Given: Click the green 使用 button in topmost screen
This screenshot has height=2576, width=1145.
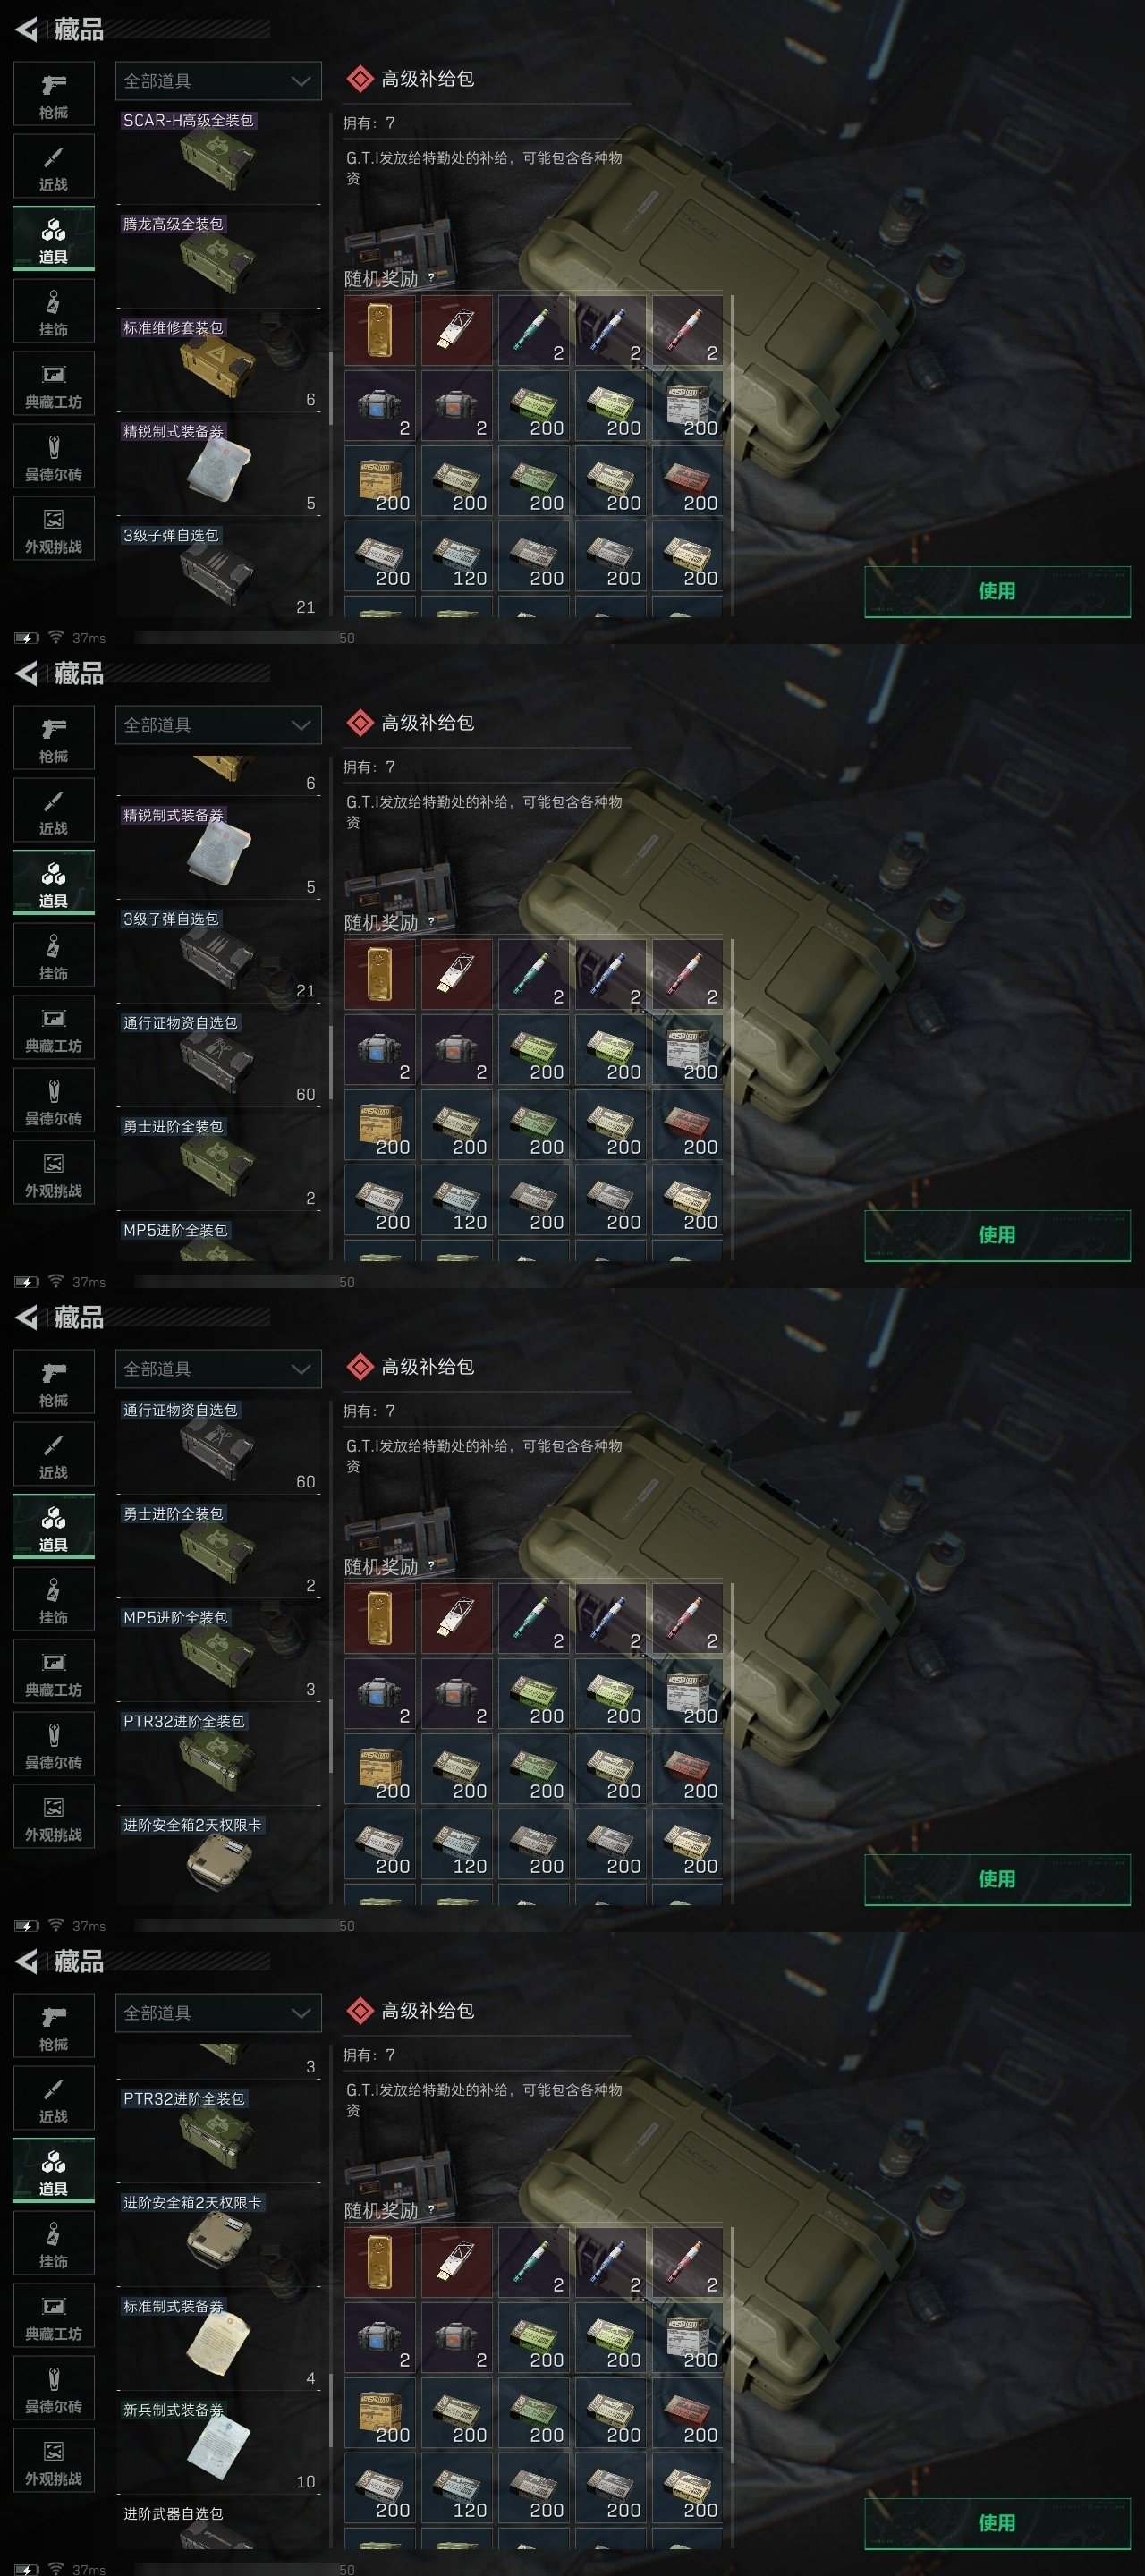Looking at the screenshot, I should 997,591.
